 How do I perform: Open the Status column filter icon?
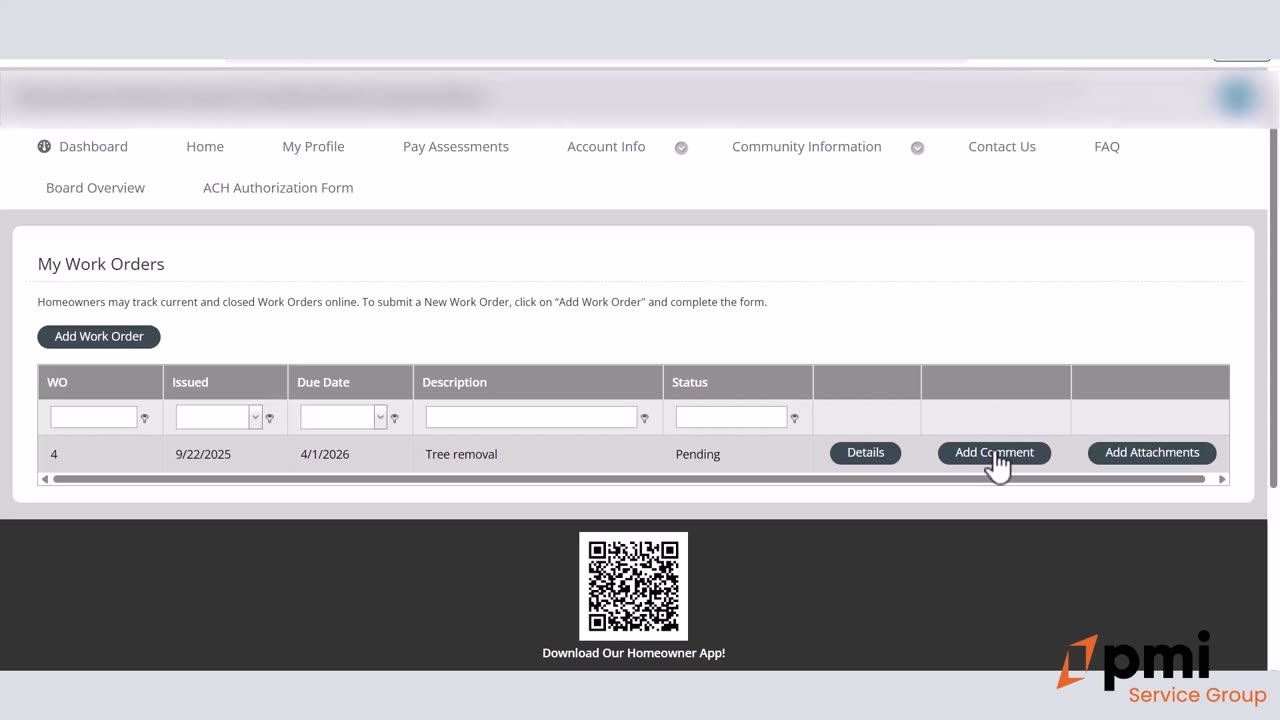point(795,418)
